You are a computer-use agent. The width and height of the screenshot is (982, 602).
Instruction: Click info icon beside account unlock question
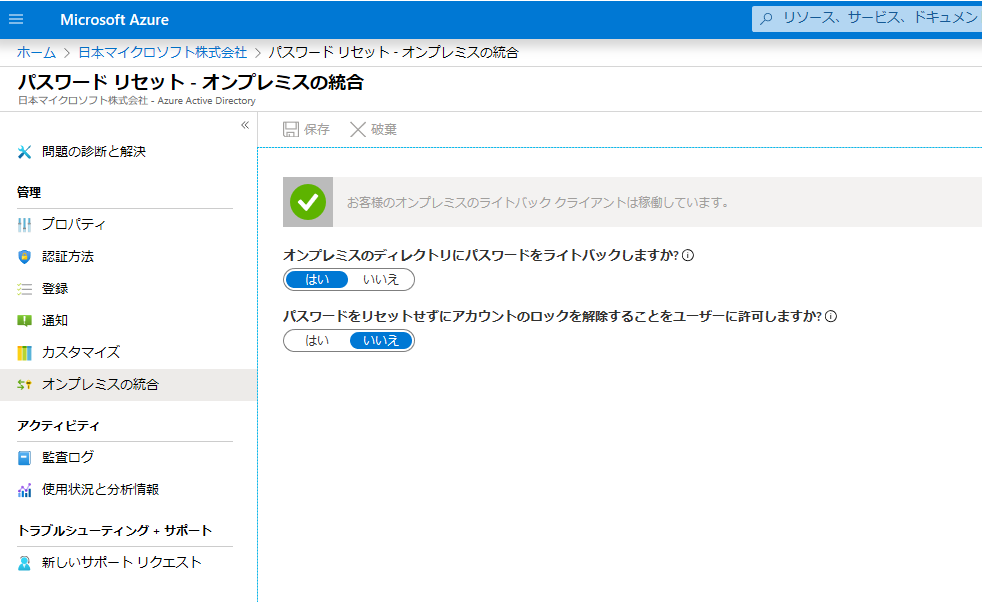coord(830,316)
